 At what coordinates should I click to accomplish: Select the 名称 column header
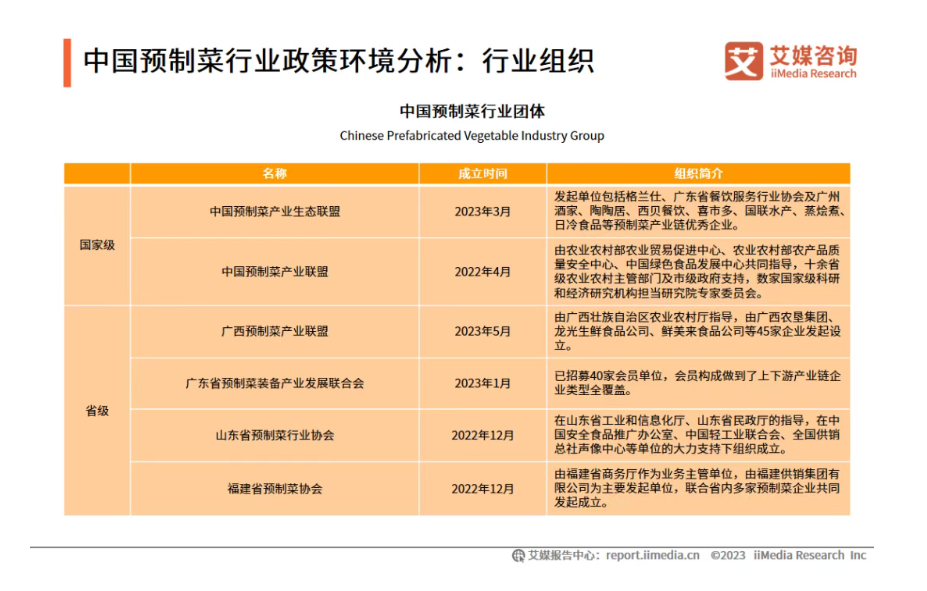(x=274, y=173)
